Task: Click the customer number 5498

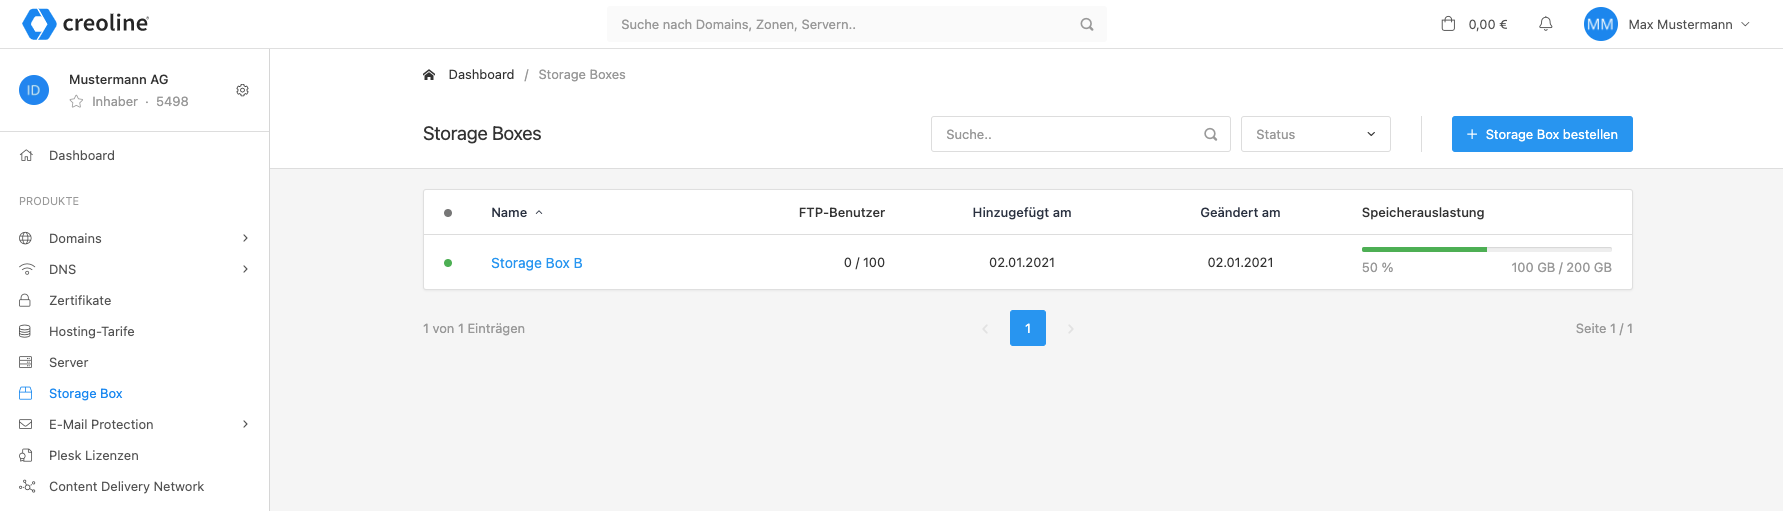Action: click(172, 101)
